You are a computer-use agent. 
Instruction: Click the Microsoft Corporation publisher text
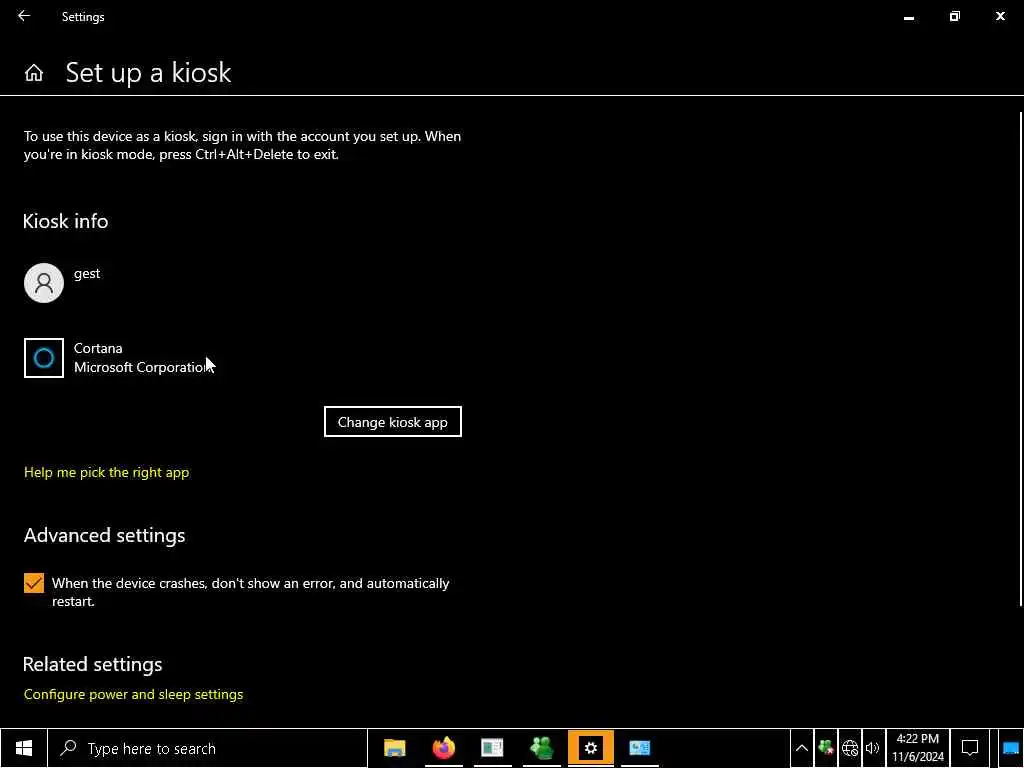pos(142,367)
